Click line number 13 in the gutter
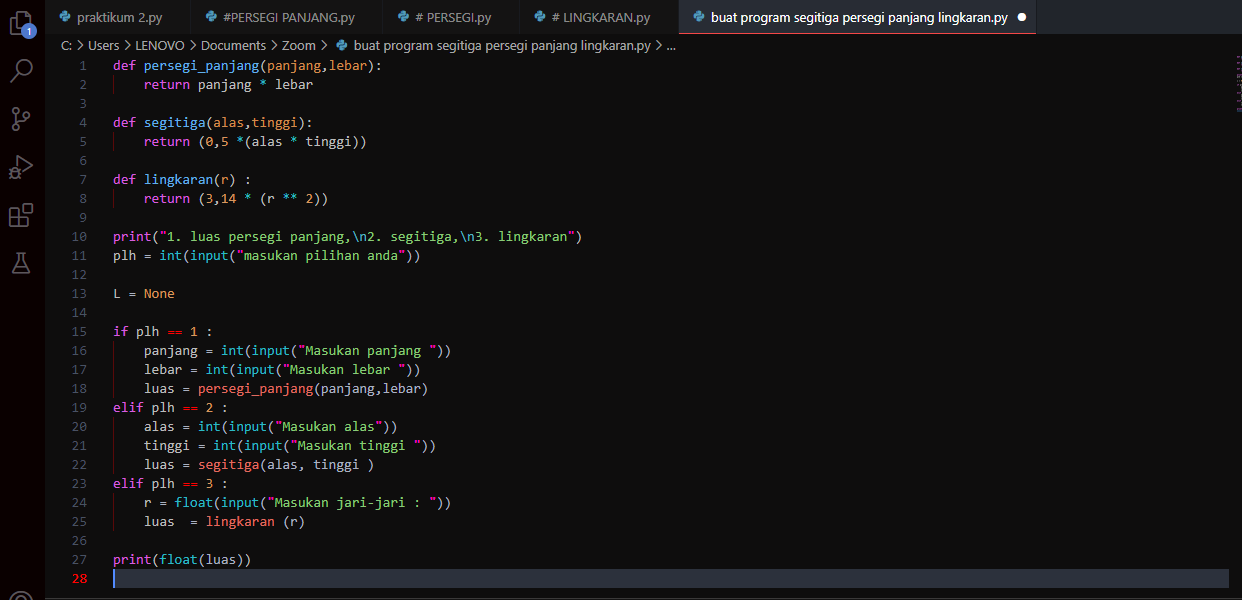 coord(79,293)
